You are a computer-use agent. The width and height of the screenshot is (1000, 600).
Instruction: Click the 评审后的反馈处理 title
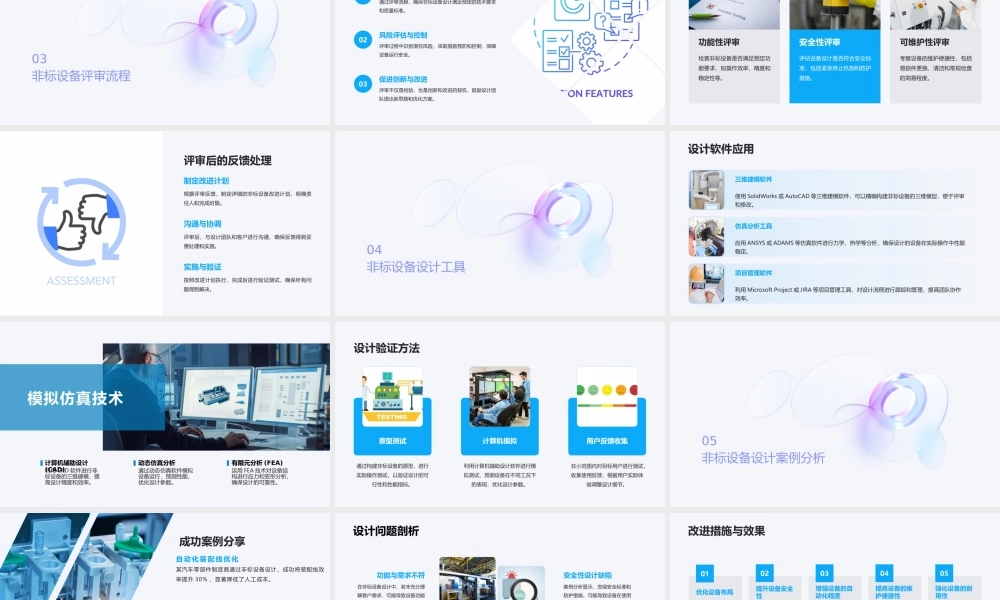[228, 161]
